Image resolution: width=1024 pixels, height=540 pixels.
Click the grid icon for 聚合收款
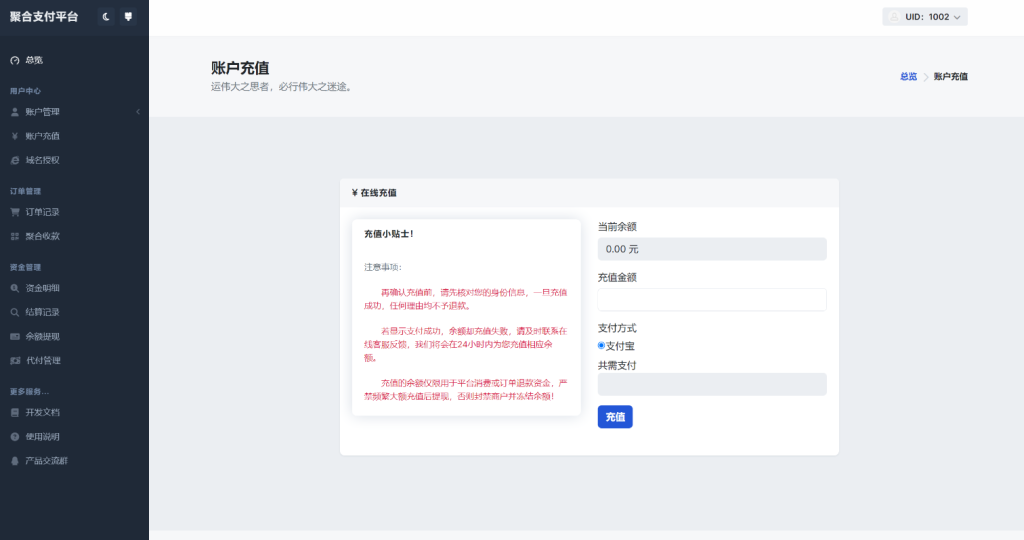point(14,236)
